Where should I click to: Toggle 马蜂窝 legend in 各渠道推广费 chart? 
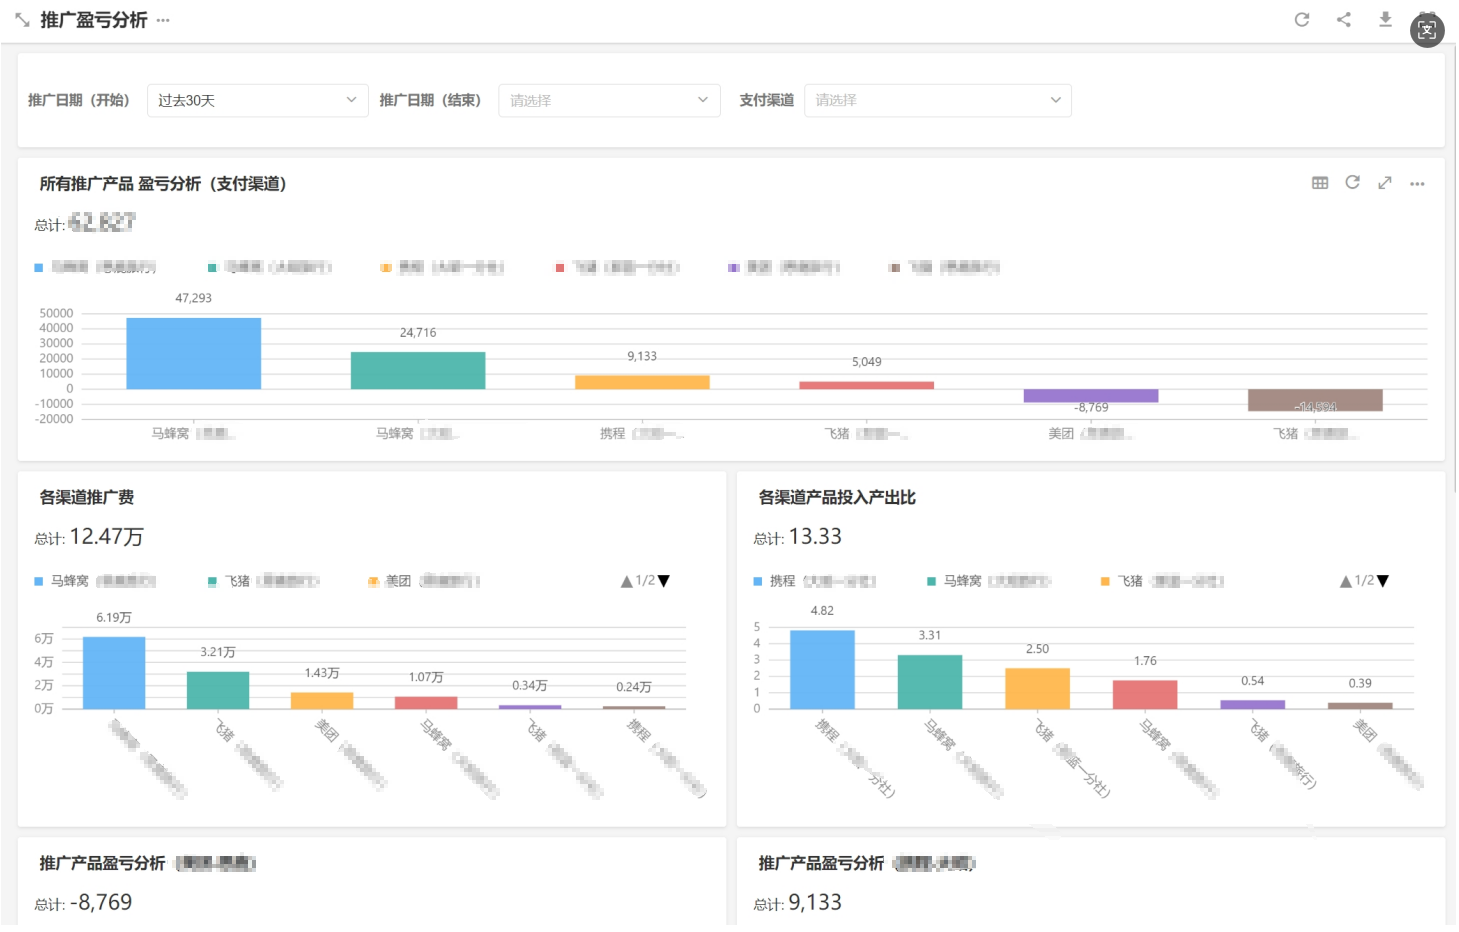point(70,581)
